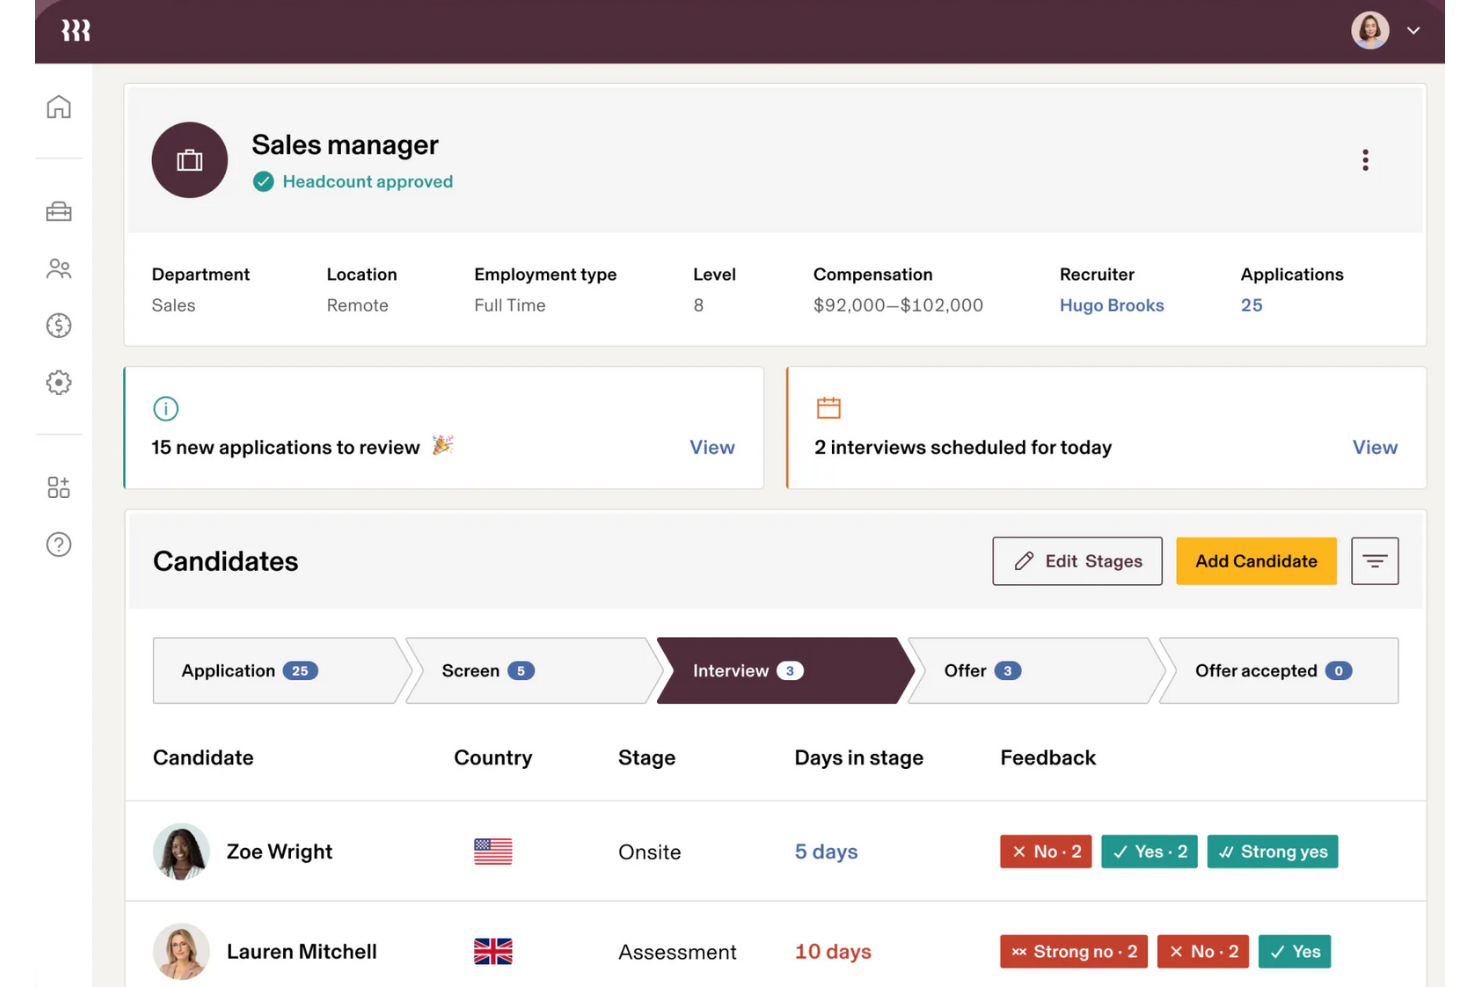The height and width of the screenshot is (987, 1480).
Task: Expand the user profile dropdown chevron
Action: (x=1413, y=31)
